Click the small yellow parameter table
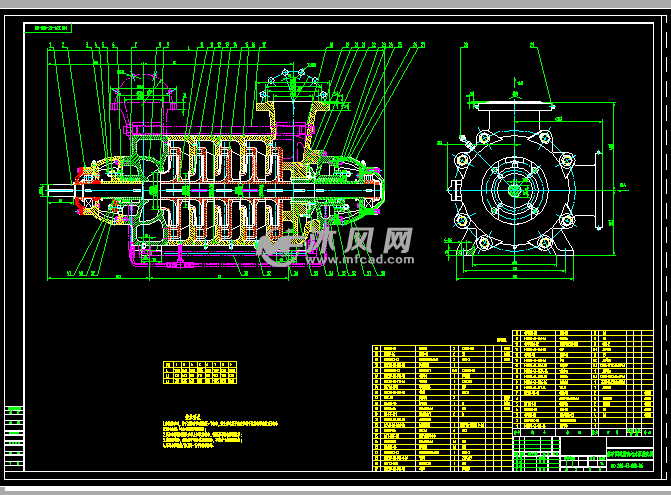This screenshot has height=495, width=671. [x=199, y=373]
